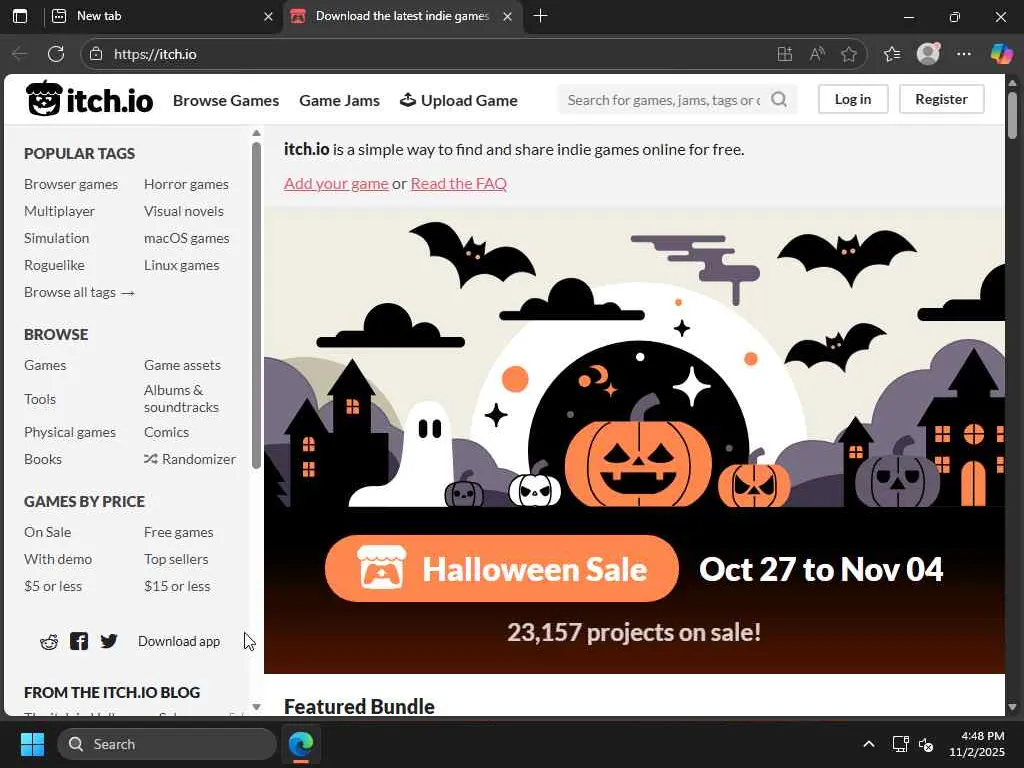This screenshot has width=1024, height=768.
Task: Open the Simulation tag link
Action: [57, 238]
